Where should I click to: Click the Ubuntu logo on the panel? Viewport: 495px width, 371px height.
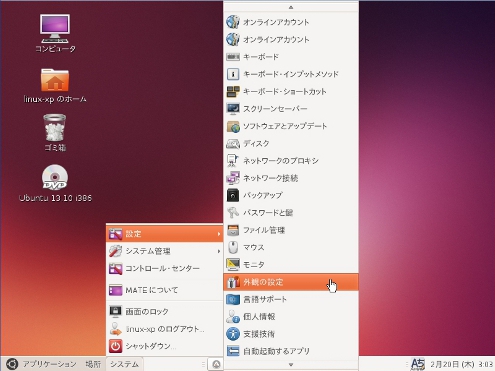coord(12,364)
